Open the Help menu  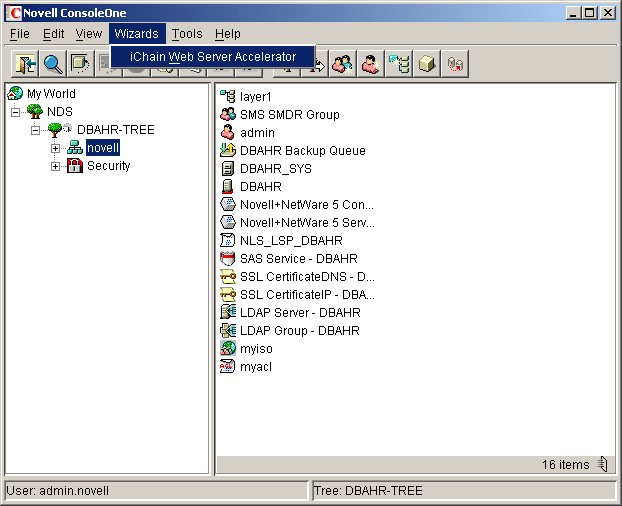228,34
